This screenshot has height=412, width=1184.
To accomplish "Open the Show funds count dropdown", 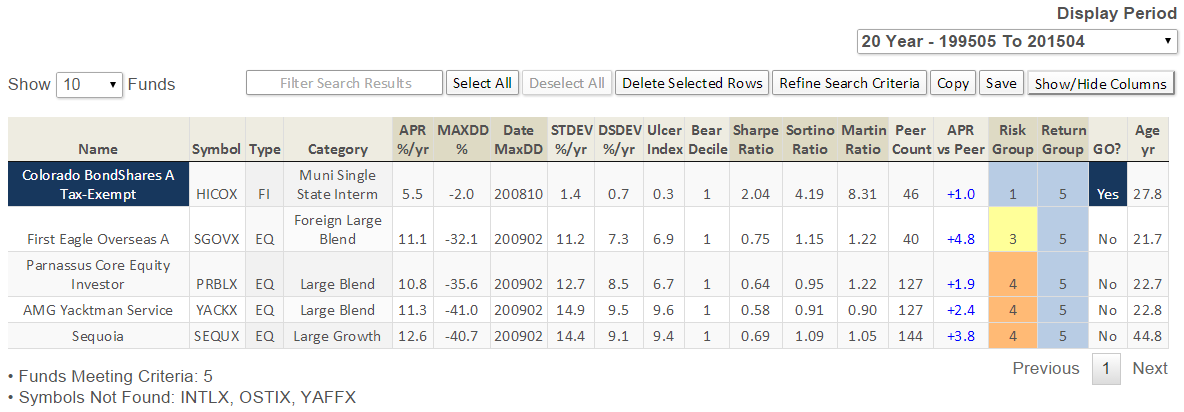I will pyautogui.click(x=89, y=84).
